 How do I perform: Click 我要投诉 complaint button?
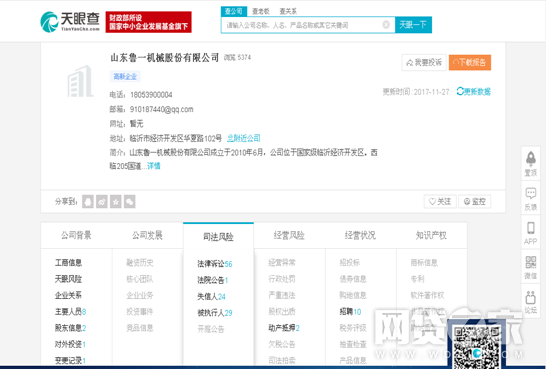pyautogui.click(x=424, y=63)
